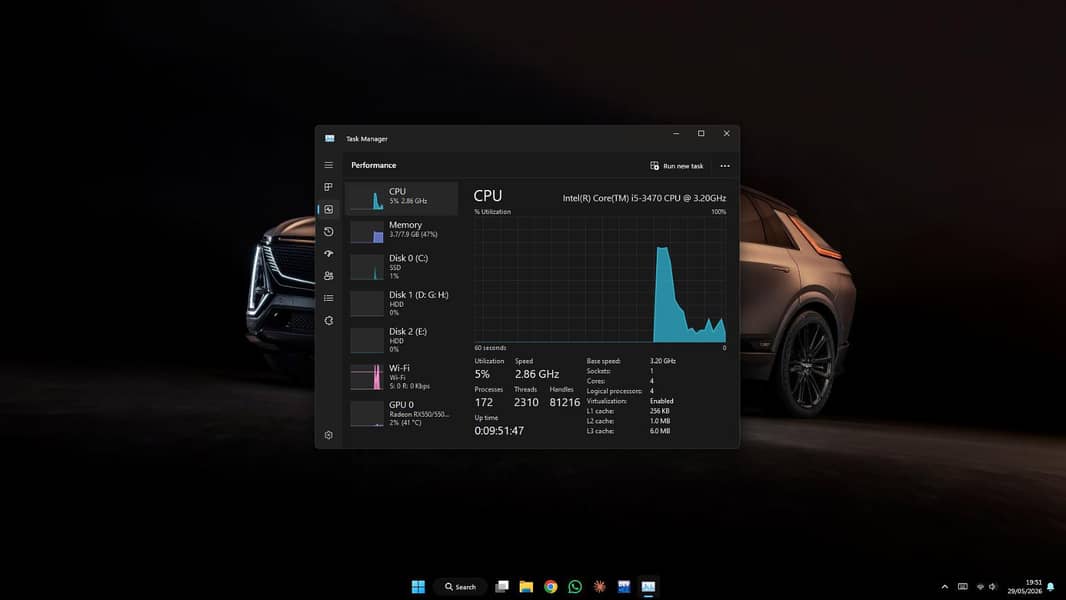The height and width of the screenshot is (600, 1066).
Task: Maximize the Task Manager window
Action: pos(701,134)
